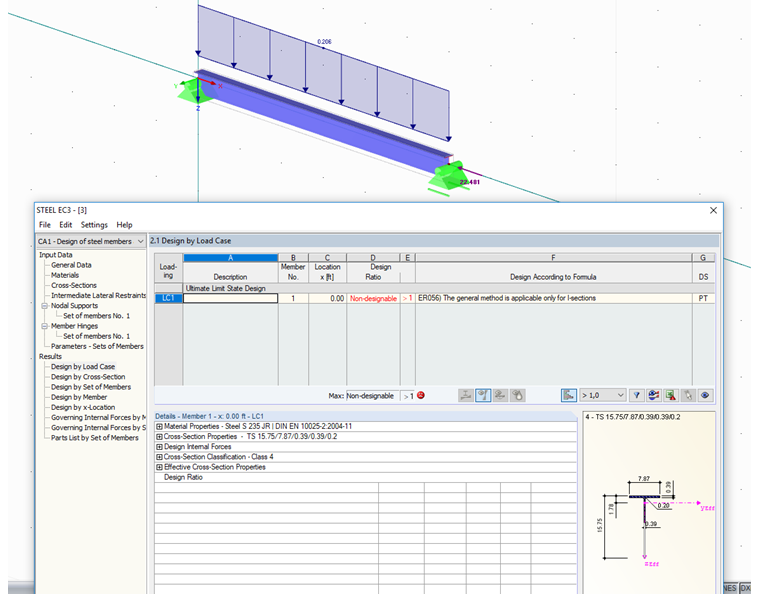Click the eye view mode icon
This screenshot has height=594, width=760.
[x=705, y=395]
